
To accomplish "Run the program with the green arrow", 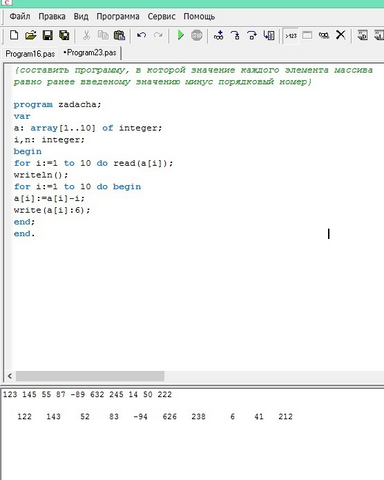I will click(x=180, y=35).
